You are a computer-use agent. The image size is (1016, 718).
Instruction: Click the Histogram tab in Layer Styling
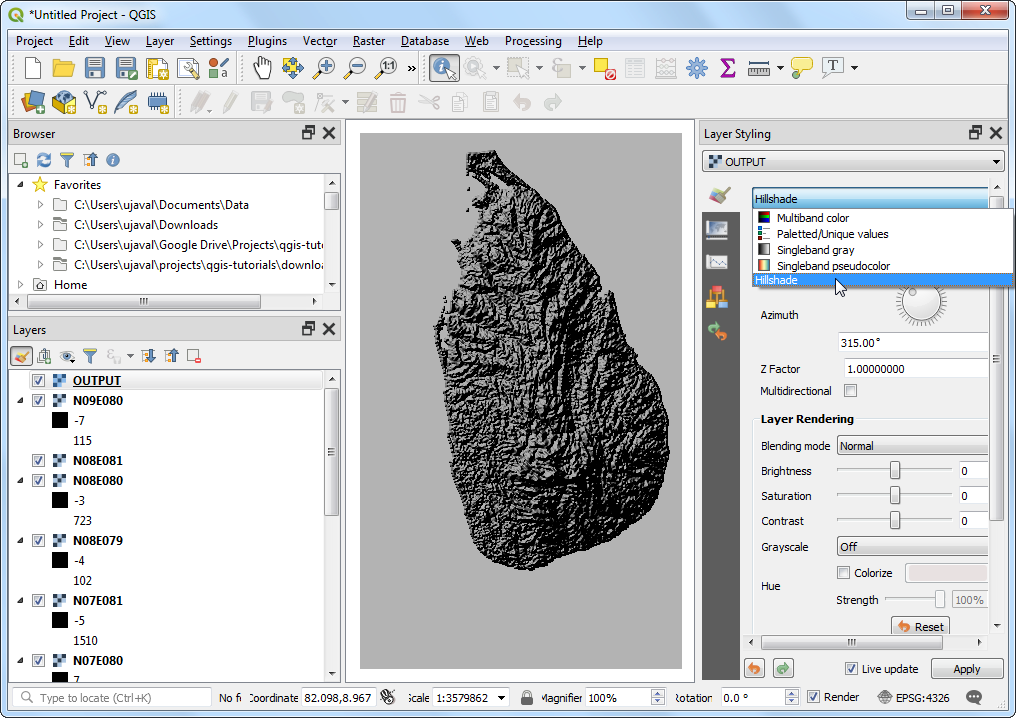(x=716, y=262)
